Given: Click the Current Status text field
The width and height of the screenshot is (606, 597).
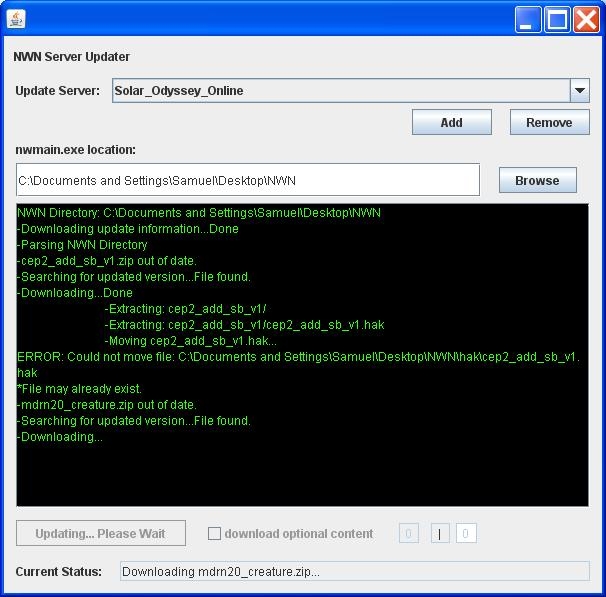Looking at the screenshot, I should 354,572.
